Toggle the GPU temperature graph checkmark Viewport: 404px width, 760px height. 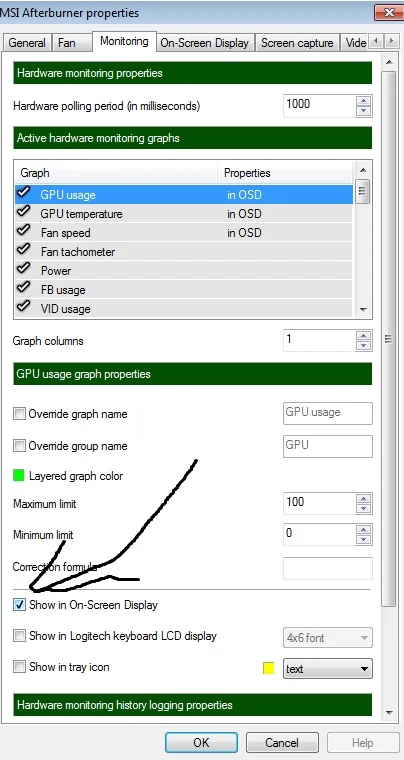coord(23,212)
